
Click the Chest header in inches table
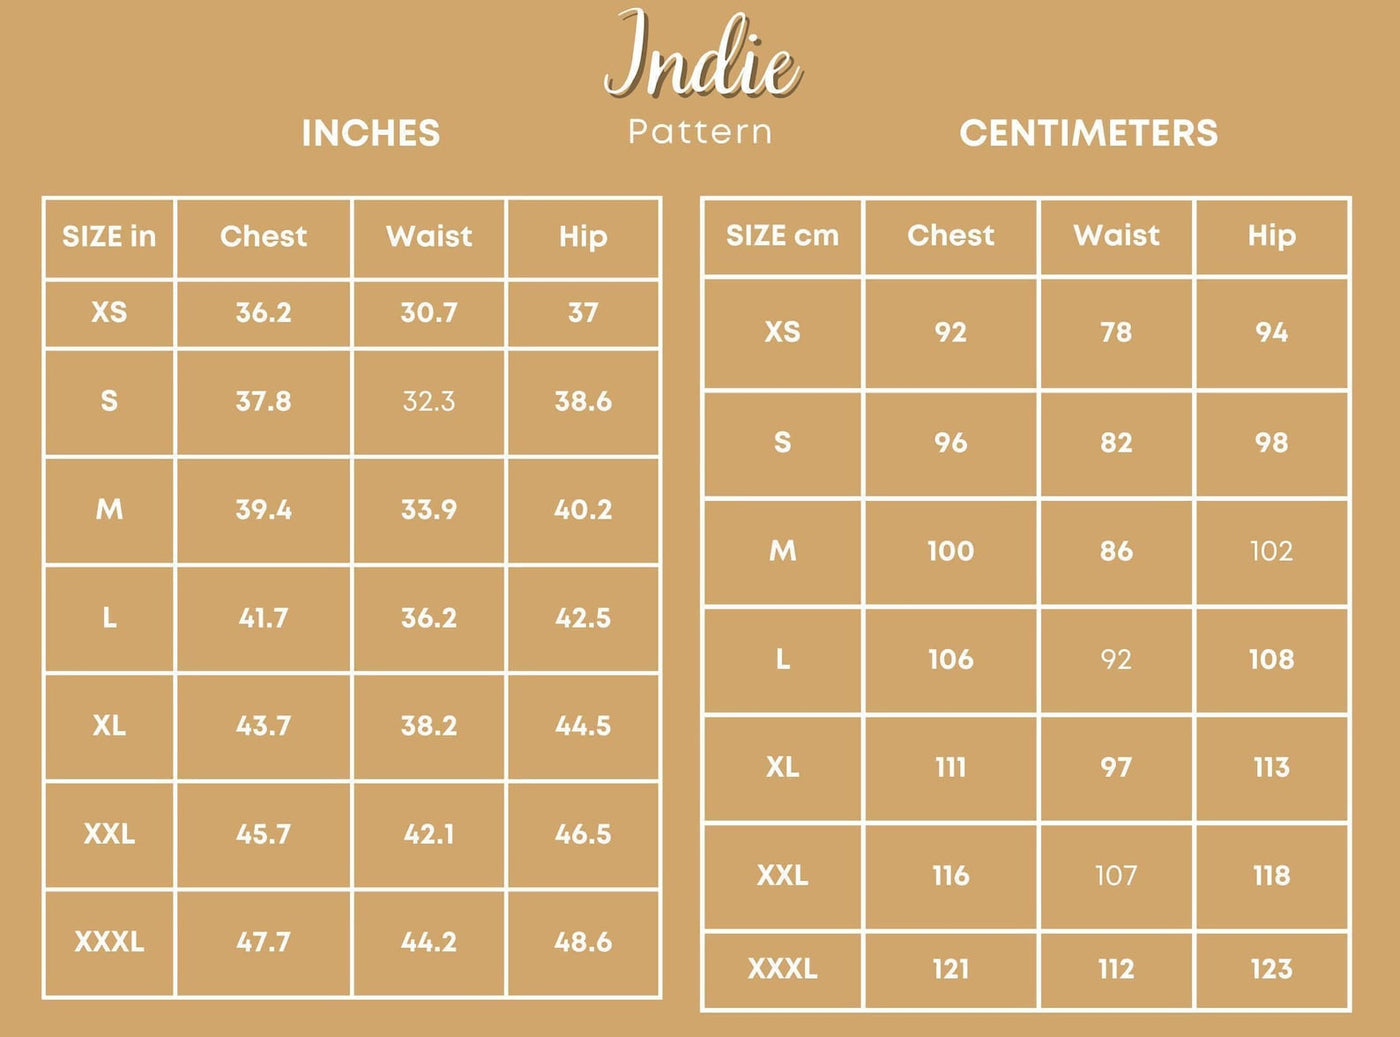pos(263,236)
